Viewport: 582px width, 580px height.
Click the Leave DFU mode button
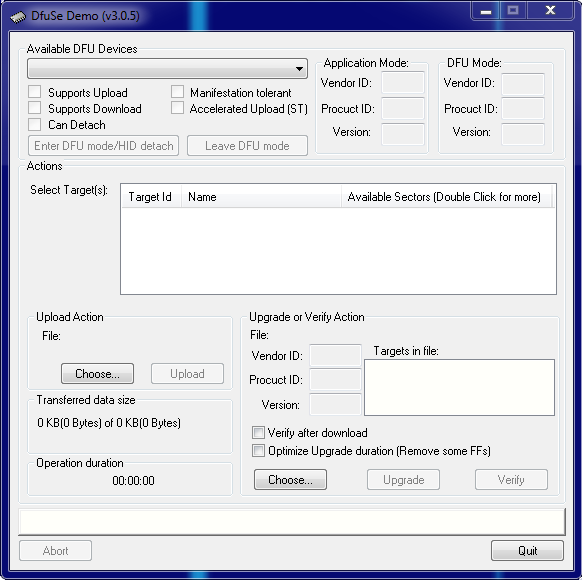pyautogui.click(x=247, y=146)
